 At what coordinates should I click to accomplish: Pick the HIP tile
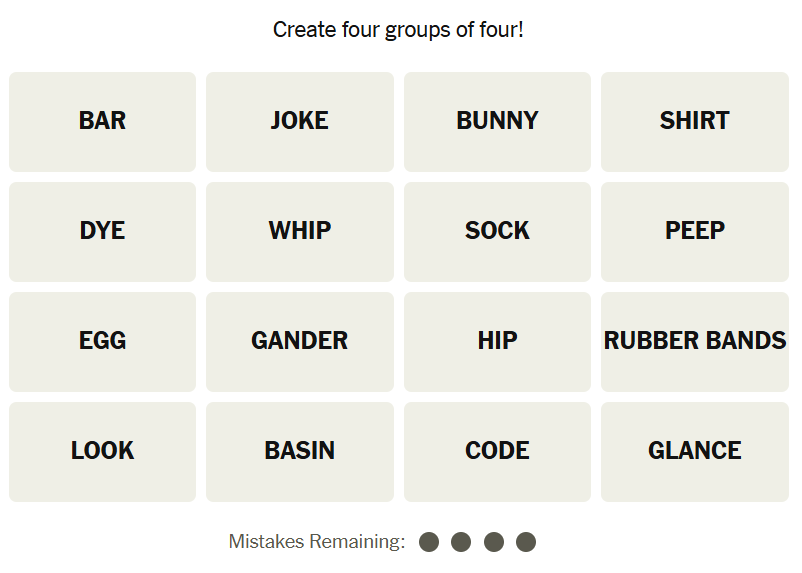click(x=497, y=341)
